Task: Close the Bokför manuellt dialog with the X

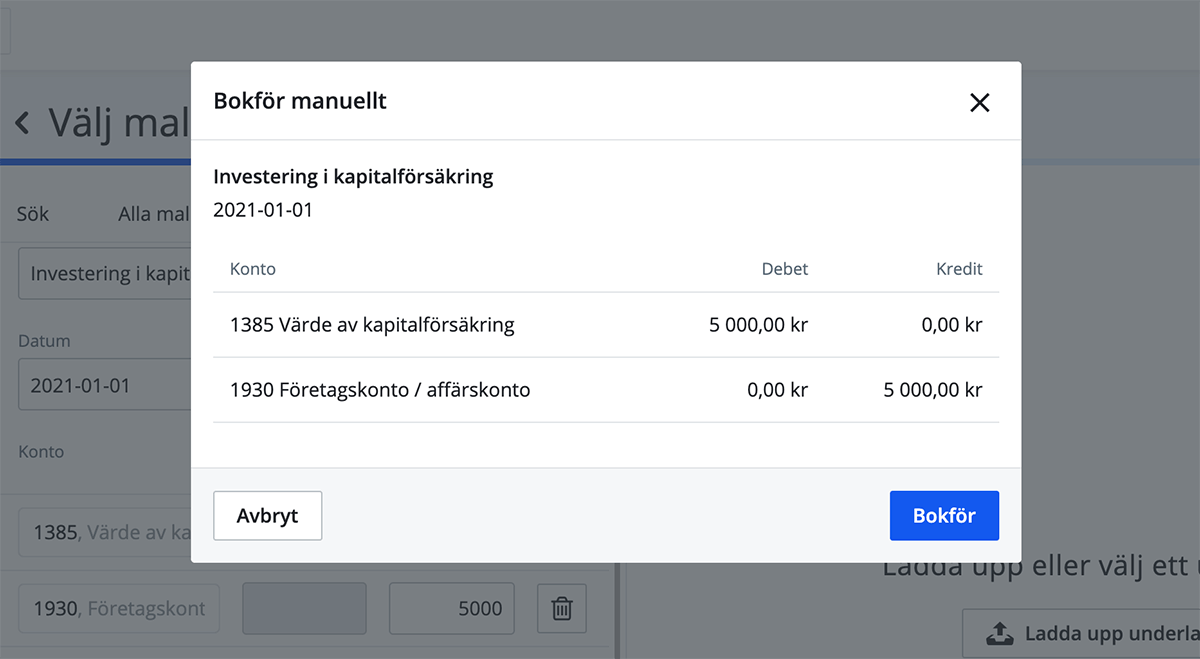Action: [979, 102]
